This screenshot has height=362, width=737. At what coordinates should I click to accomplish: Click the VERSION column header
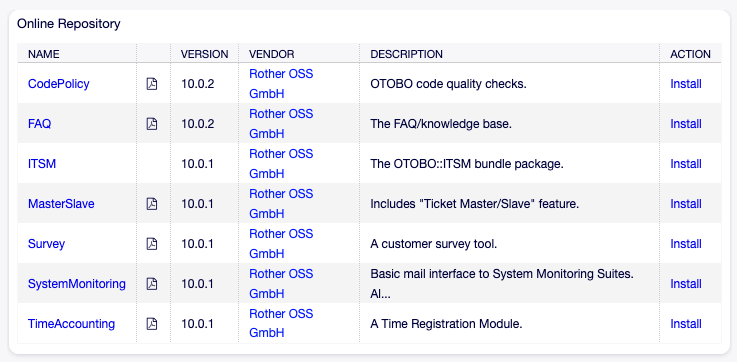coord(204,54)
